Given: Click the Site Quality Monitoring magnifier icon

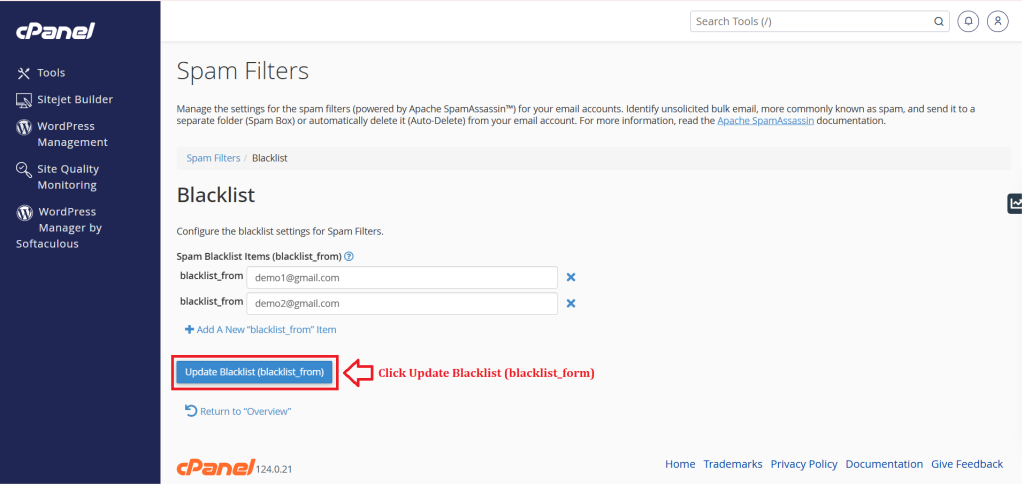Looking at the screenshot, I should click(x=24, y=170).
